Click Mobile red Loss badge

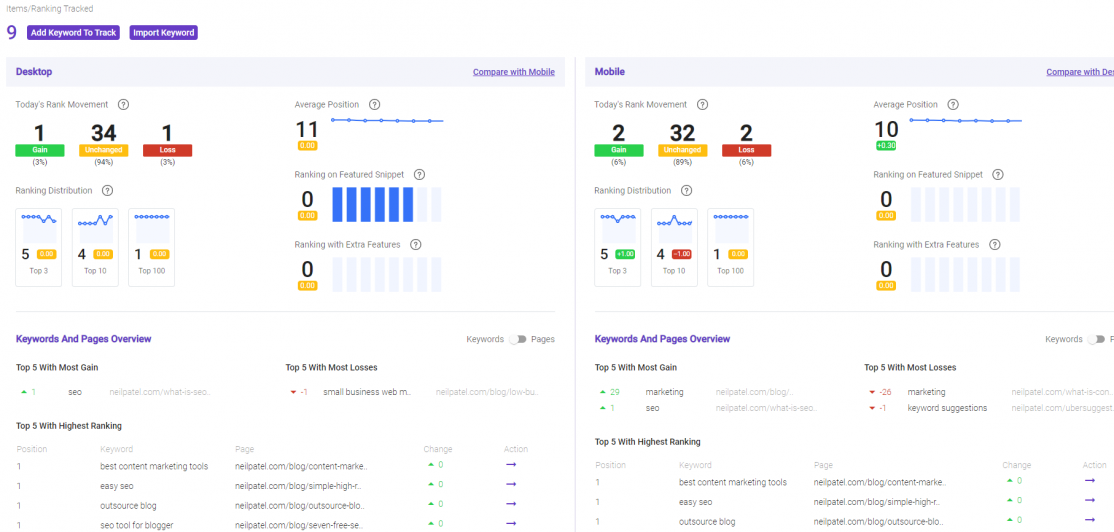pos(747,151)
